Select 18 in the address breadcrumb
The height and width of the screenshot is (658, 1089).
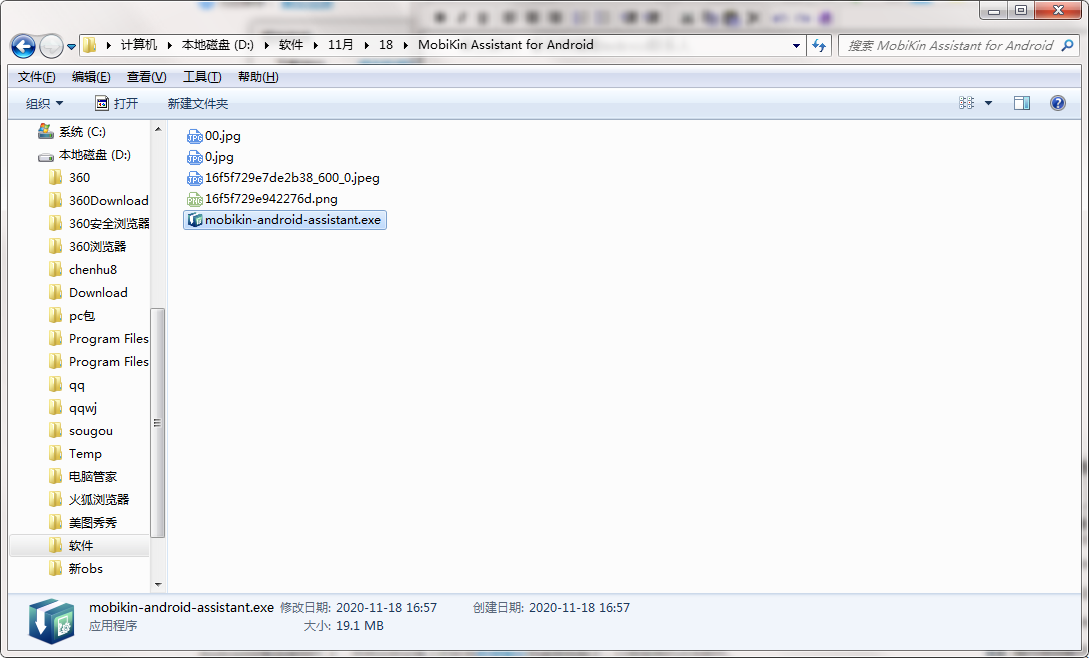pyautogui.click(x=386, y=45)
